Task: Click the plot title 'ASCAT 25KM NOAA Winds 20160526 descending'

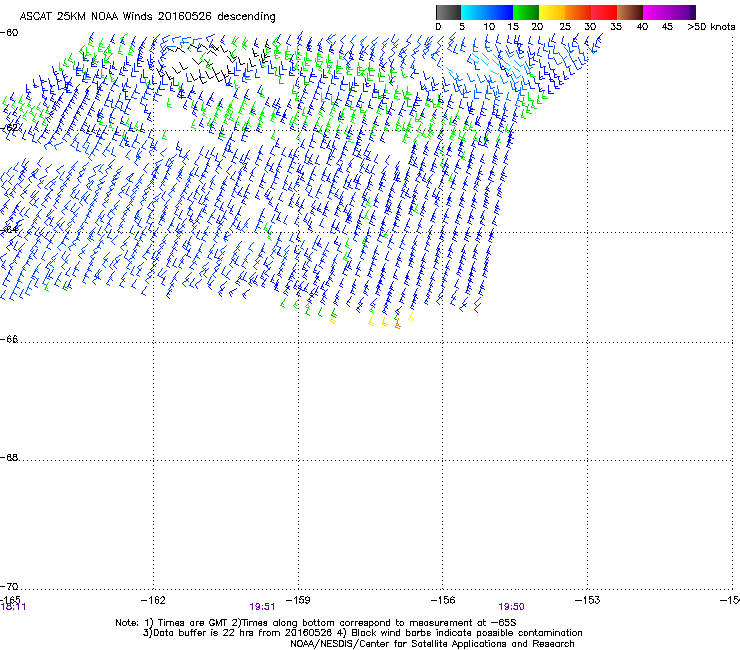Action: tap(148, 17)
